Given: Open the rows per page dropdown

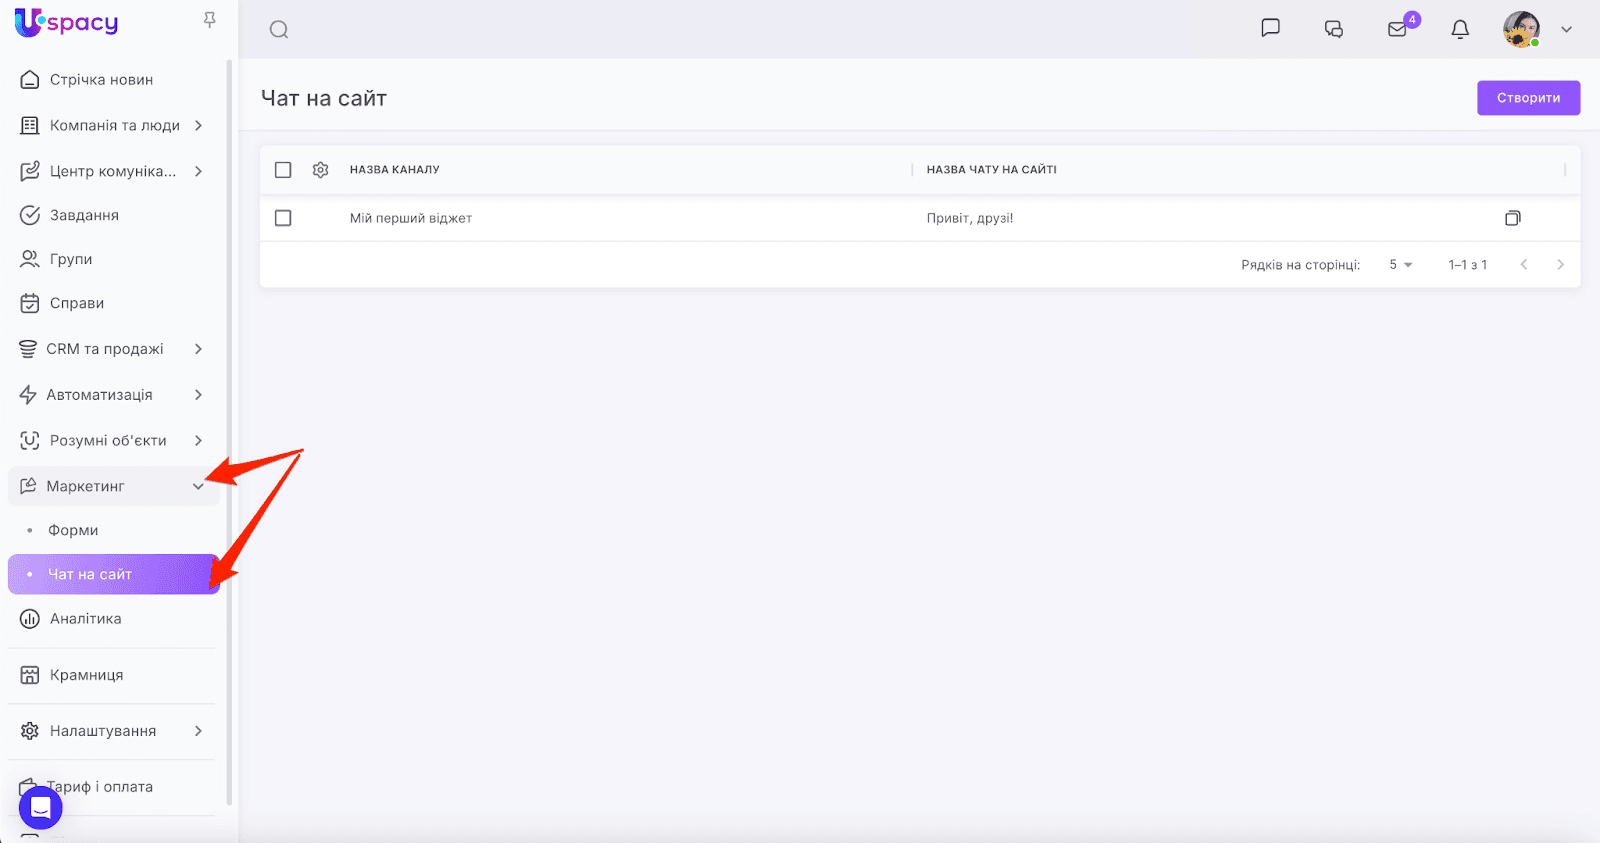Looking at the screenshot, I should coord(1400,265).
